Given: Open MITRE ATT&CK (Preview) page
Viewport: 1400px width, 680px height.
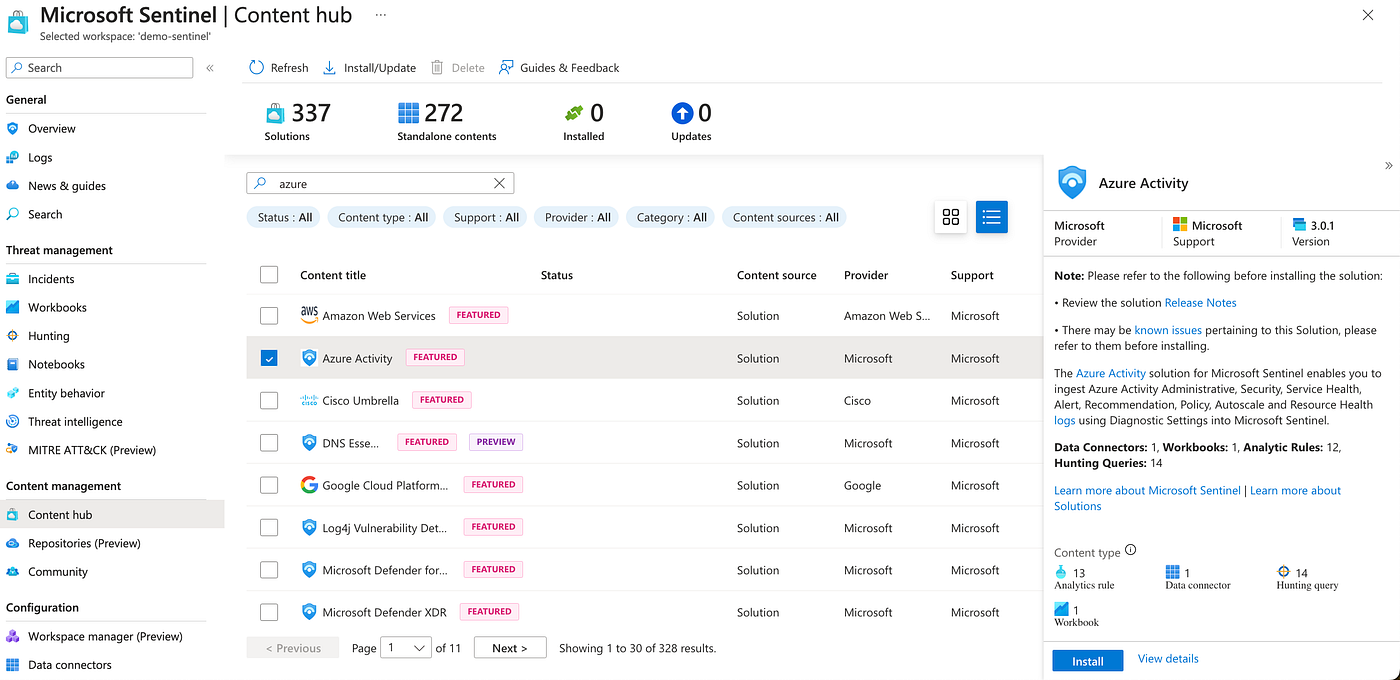Looking at the screenshot, I should [x=92, y=450].
